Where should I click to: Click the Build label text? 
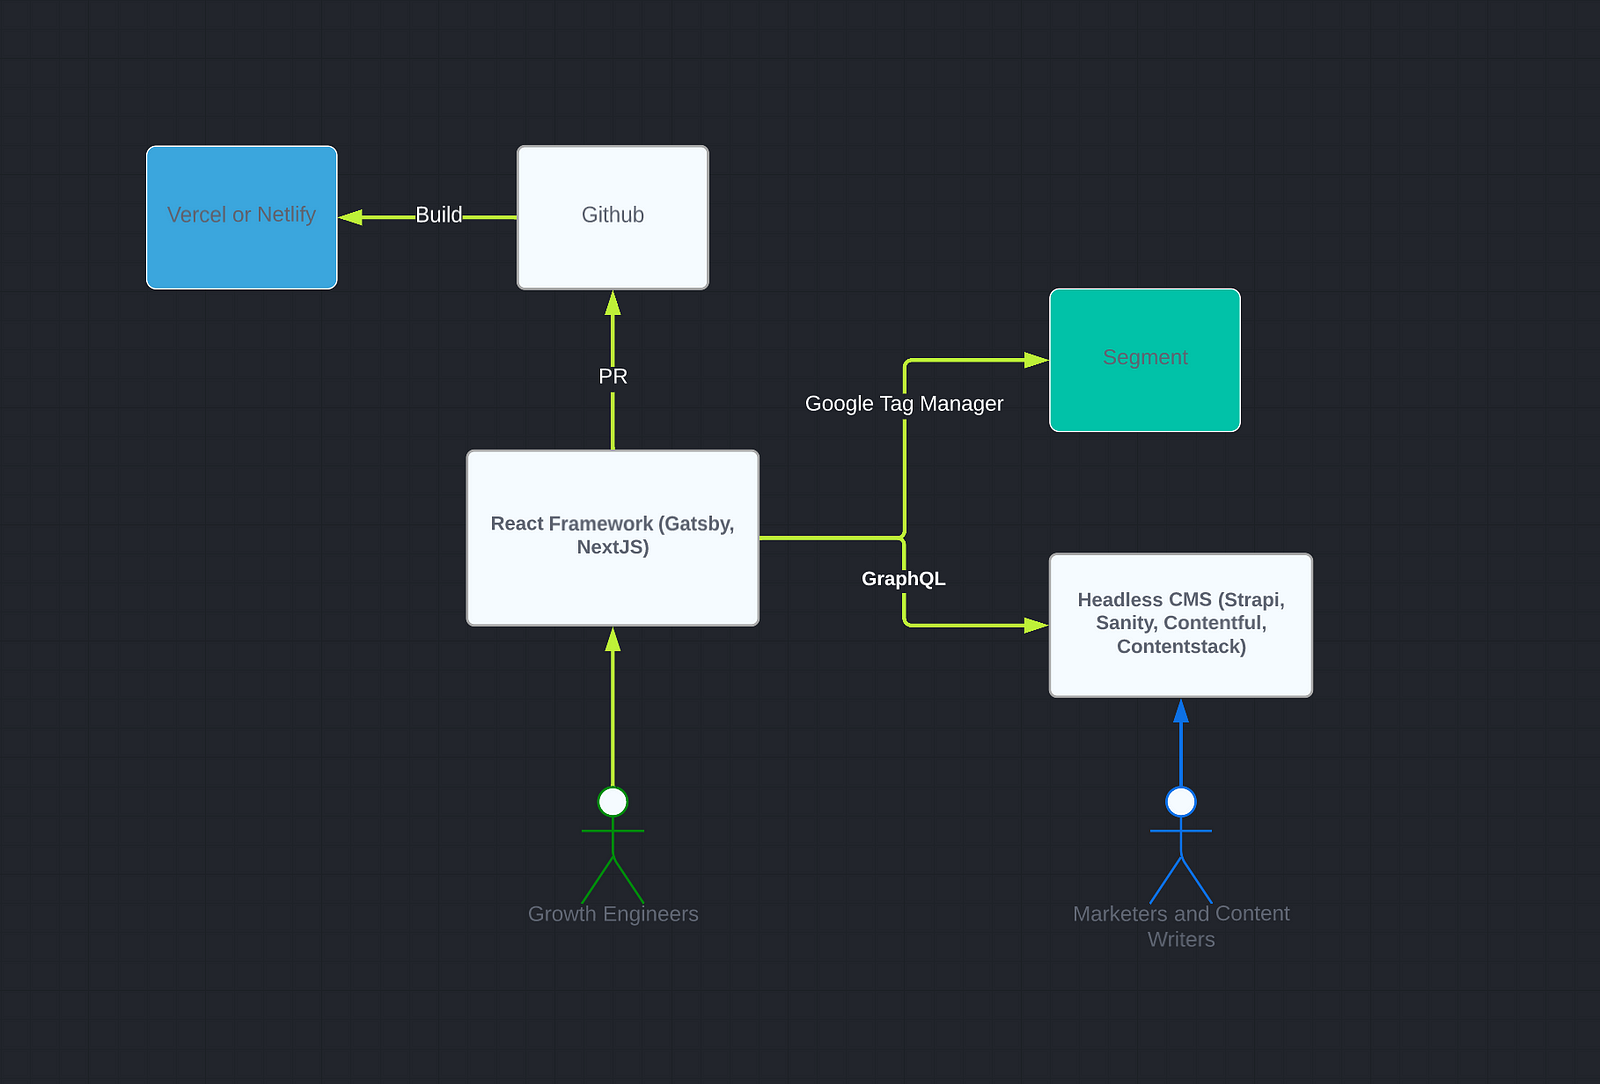tap(439, 215)
